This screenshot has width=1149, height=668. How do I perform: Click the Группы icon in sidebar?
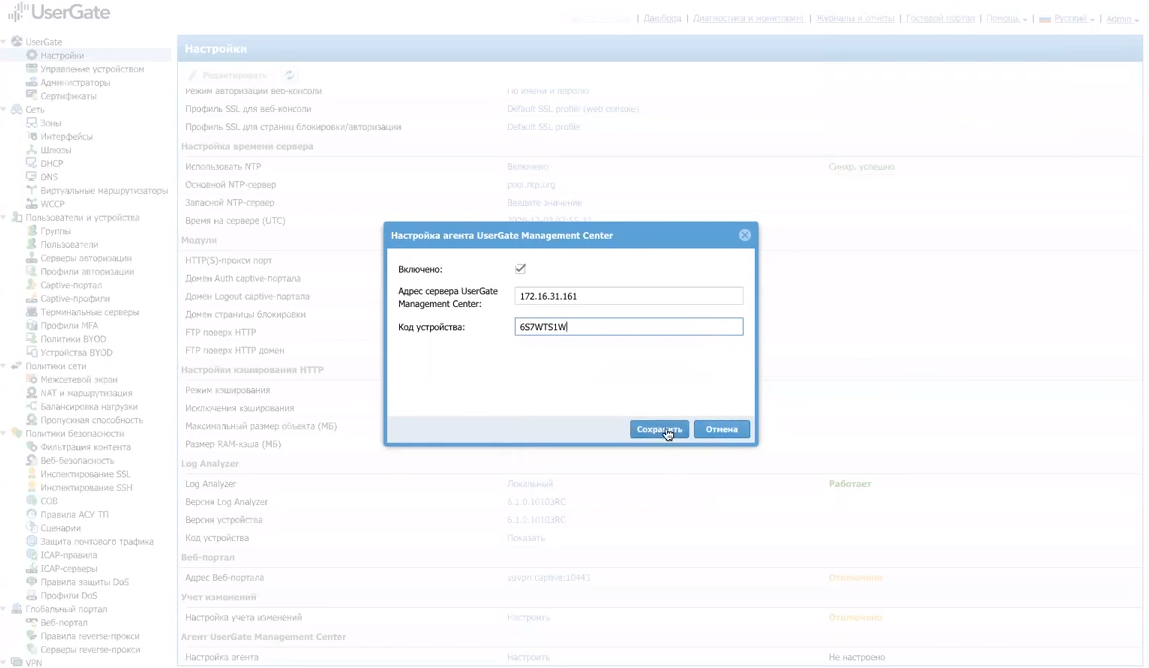tap(32, 231)
